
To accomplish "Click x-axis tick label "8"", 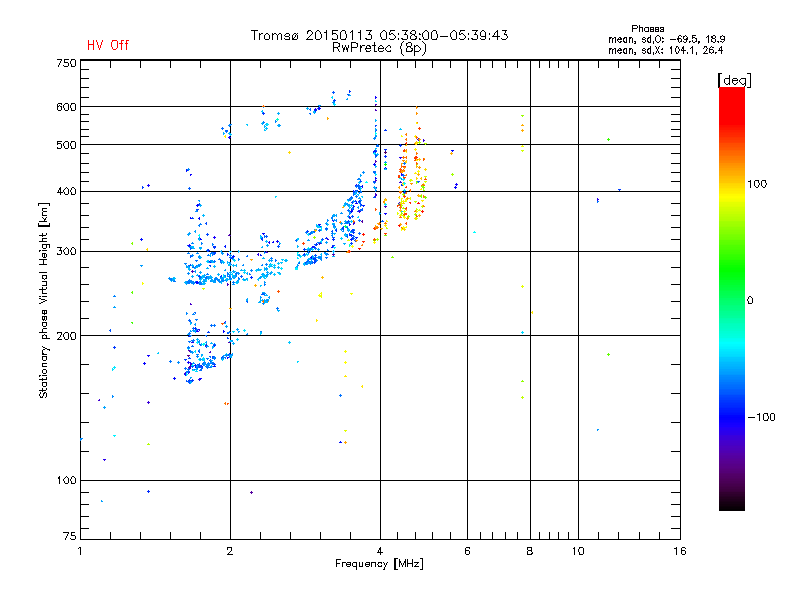I will point(530,551).
